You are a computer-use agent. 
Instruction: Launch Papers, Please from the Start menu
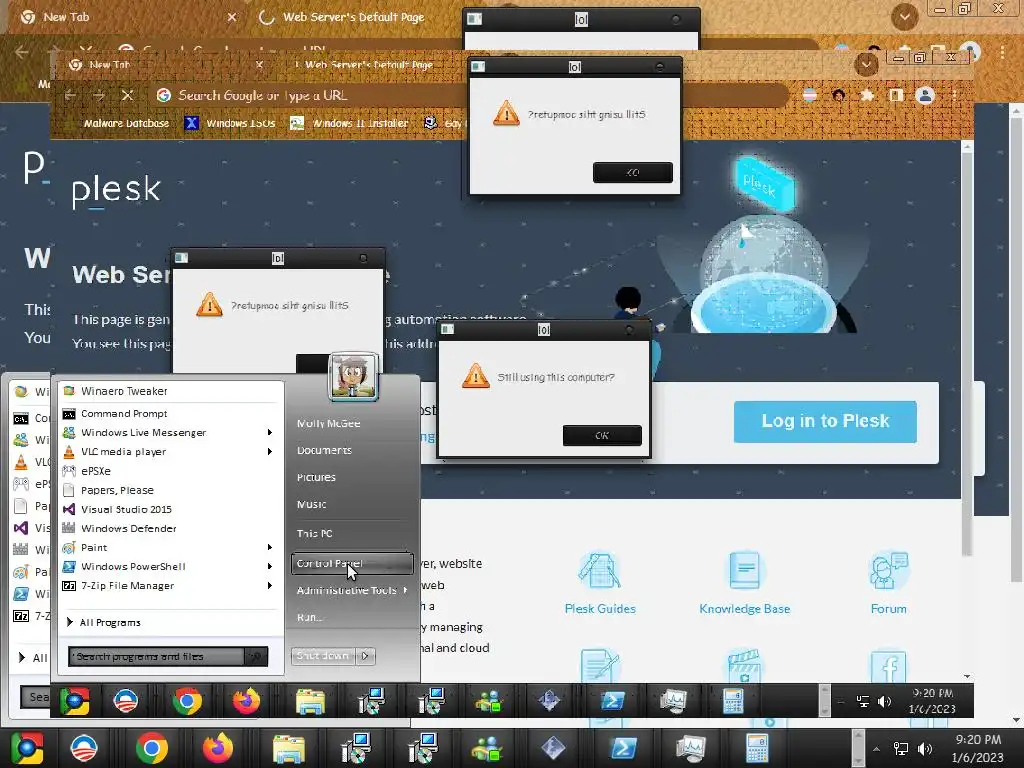(x=171, y=490)
